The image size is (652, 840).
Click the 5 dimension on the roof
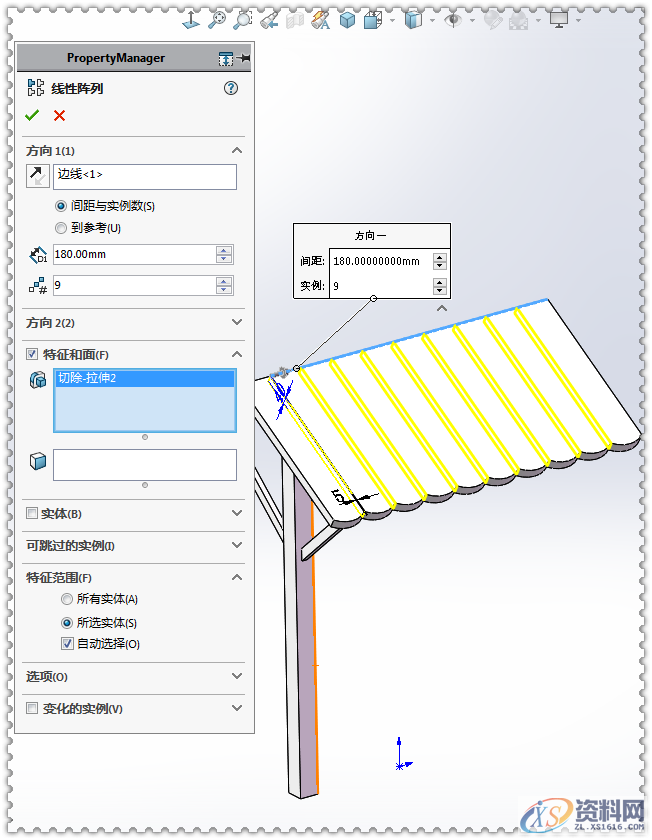339,497
